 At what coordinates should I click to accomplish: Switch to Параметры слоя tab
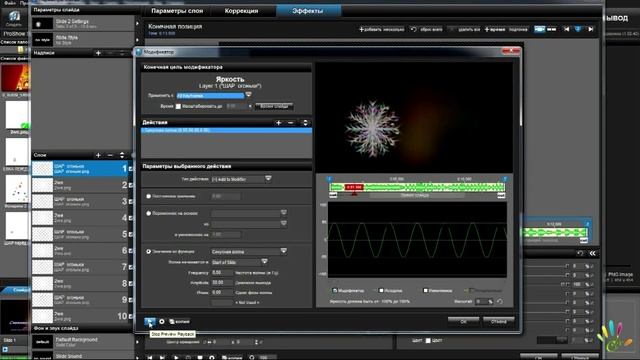[x=177, y=11]
